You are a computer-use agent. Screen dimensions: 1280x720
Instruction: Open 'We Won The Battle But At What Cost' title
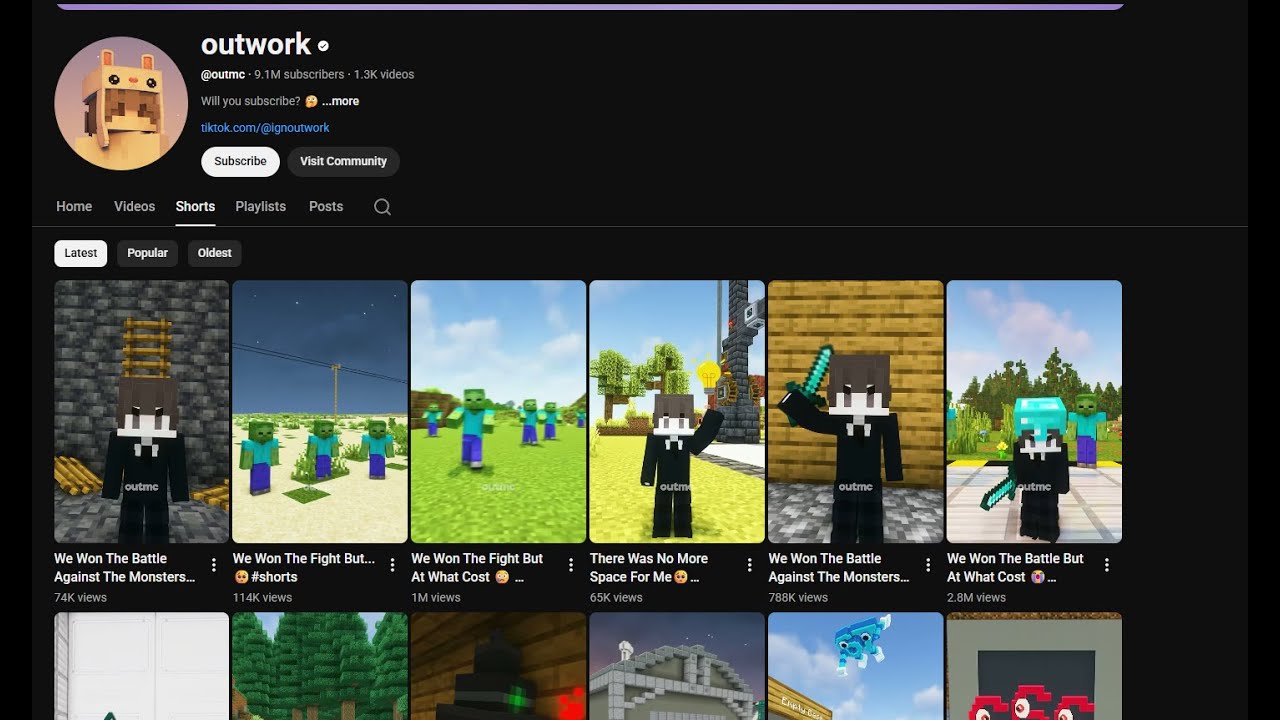point(1015,567)
